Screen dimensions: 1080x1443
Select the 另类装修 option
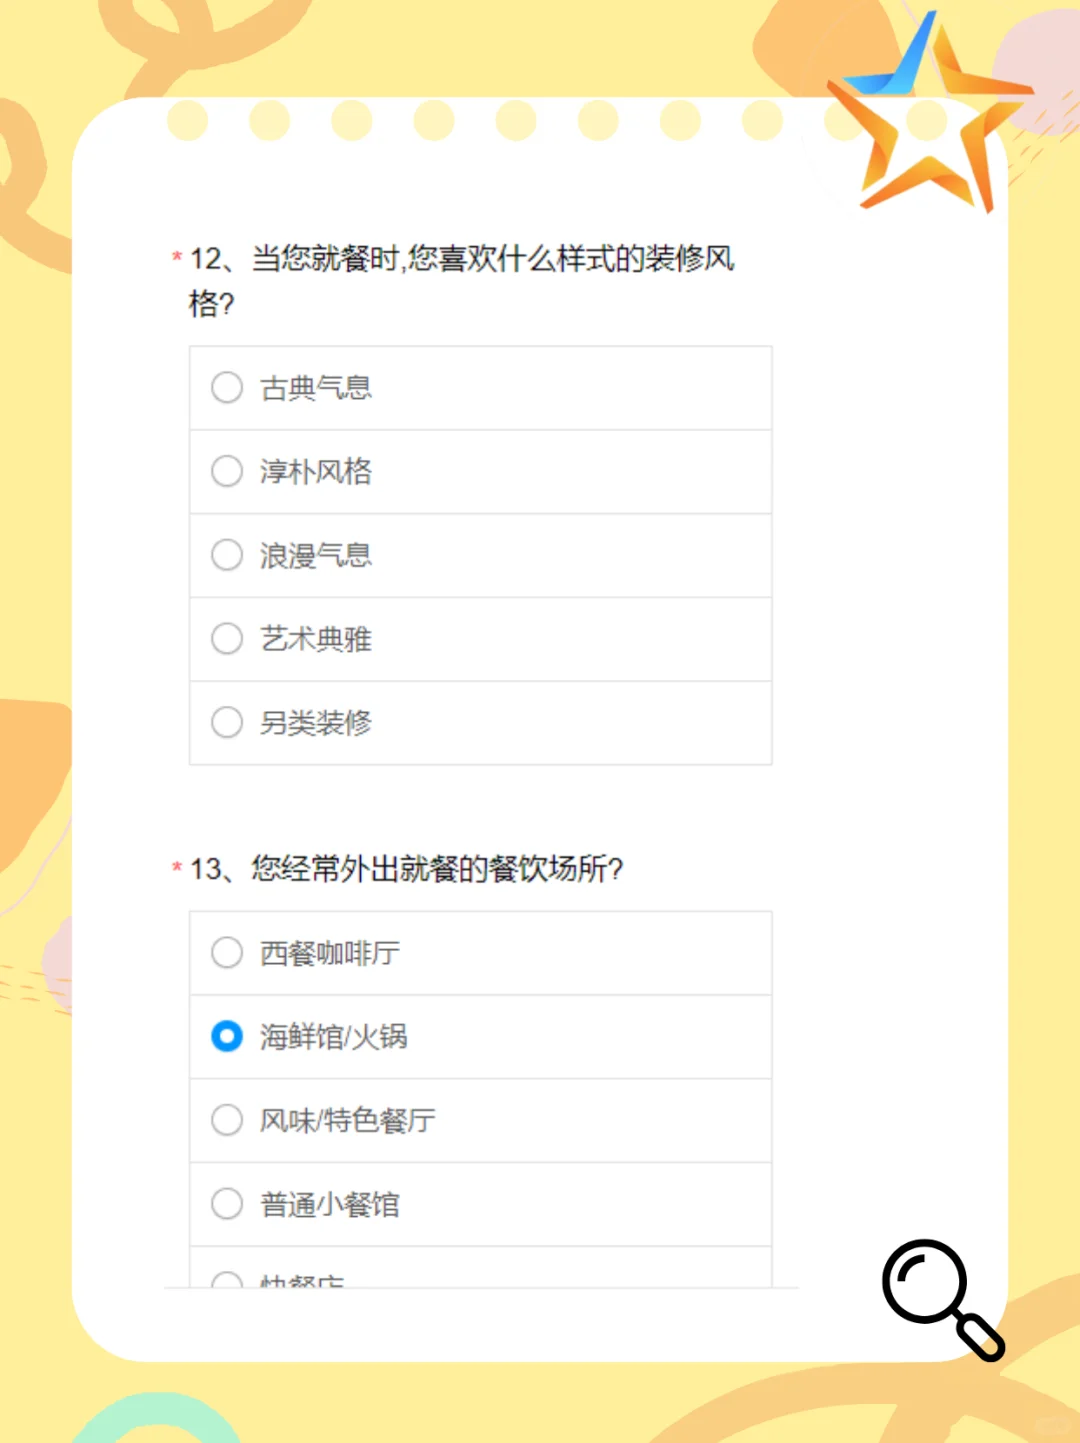pos(227,722)
